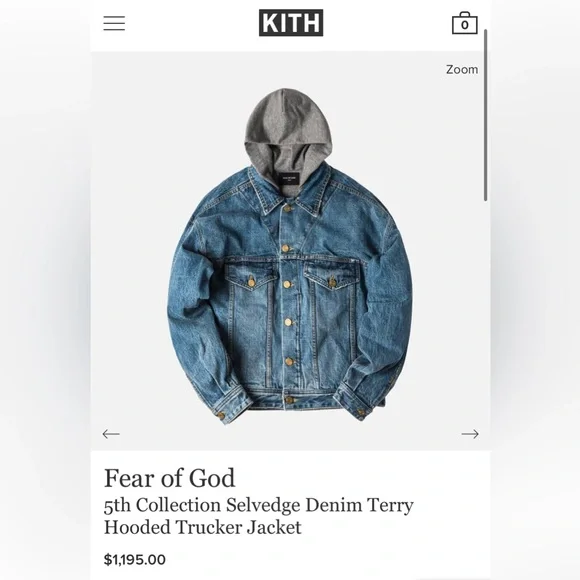
Task: Open the hamburger navigation menu
Action: click(114, 23)
